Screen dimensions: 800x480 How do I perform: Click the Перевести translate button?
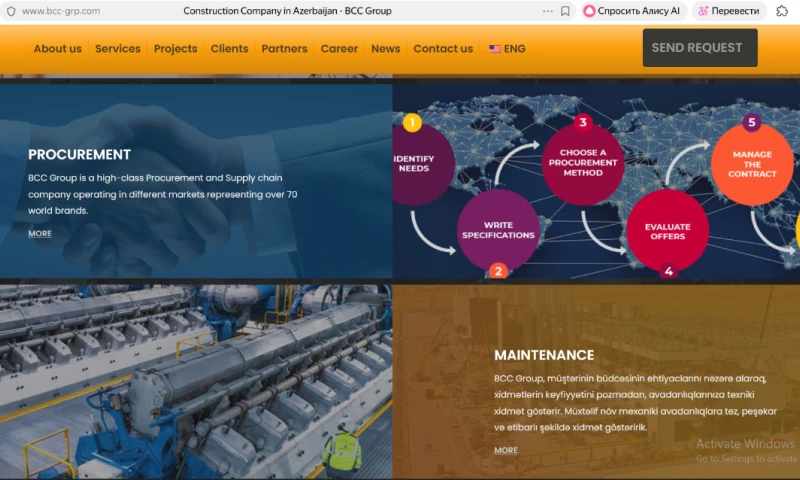pos(729,11)
